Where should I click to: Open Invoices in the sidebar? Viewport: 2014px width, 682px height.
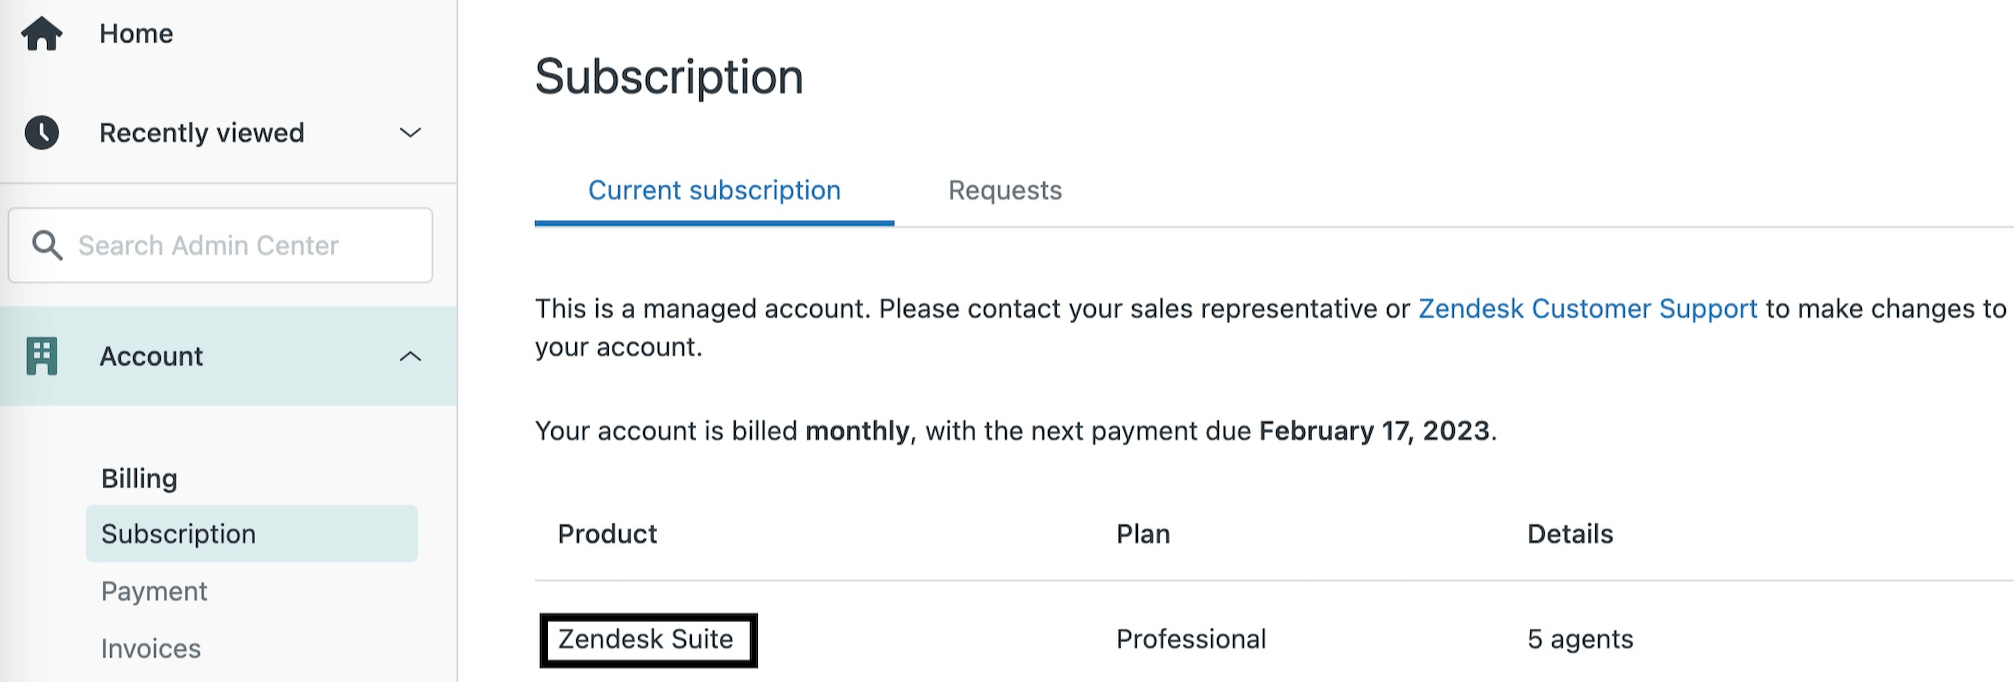151,649
